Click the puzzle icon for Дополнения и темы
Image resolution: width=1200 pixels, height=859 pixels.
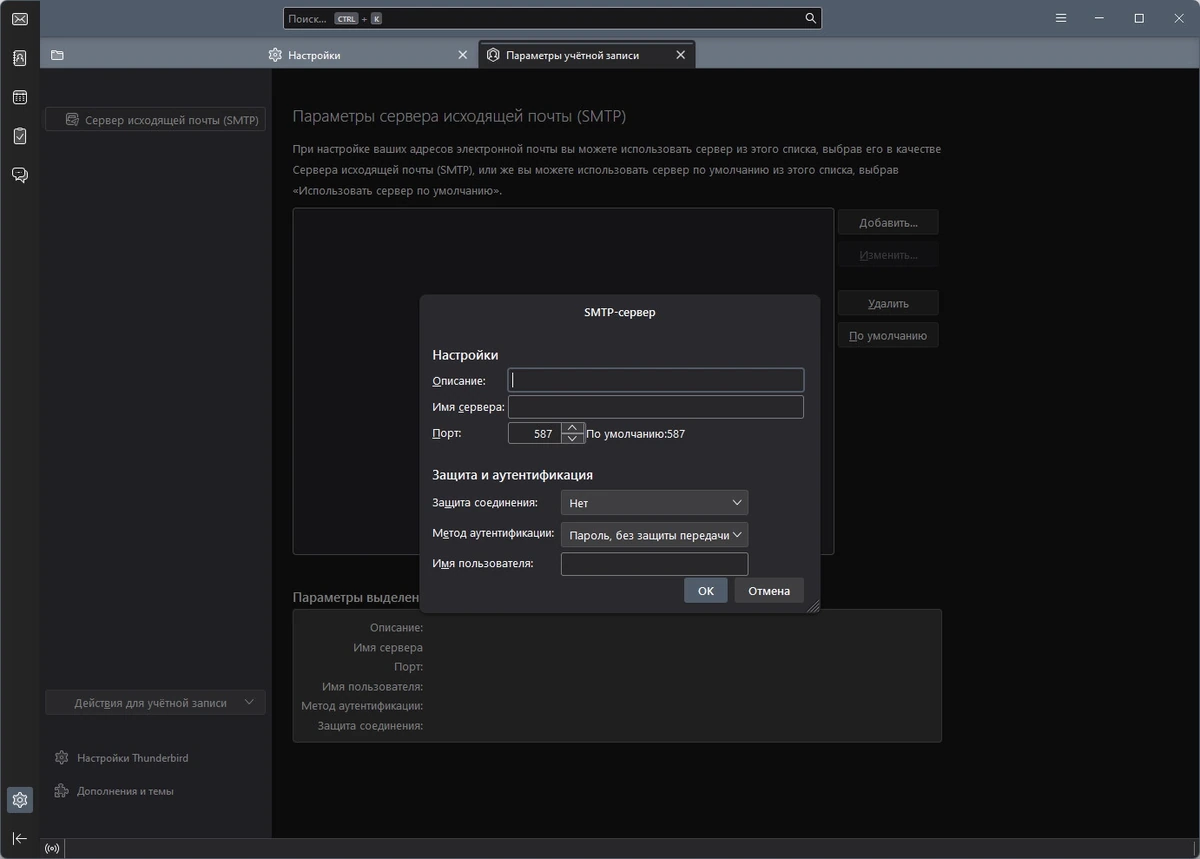pos(62,791)
